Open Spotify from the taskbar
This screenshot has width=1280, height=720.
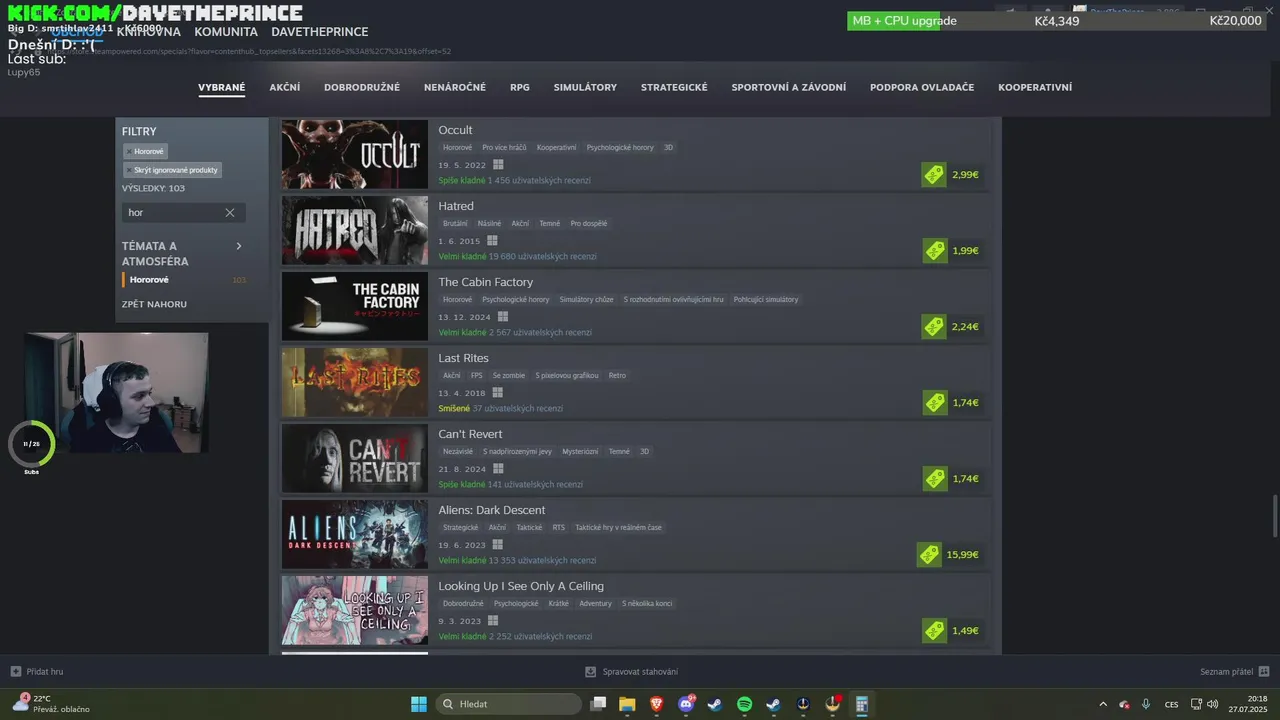point(744,704)
